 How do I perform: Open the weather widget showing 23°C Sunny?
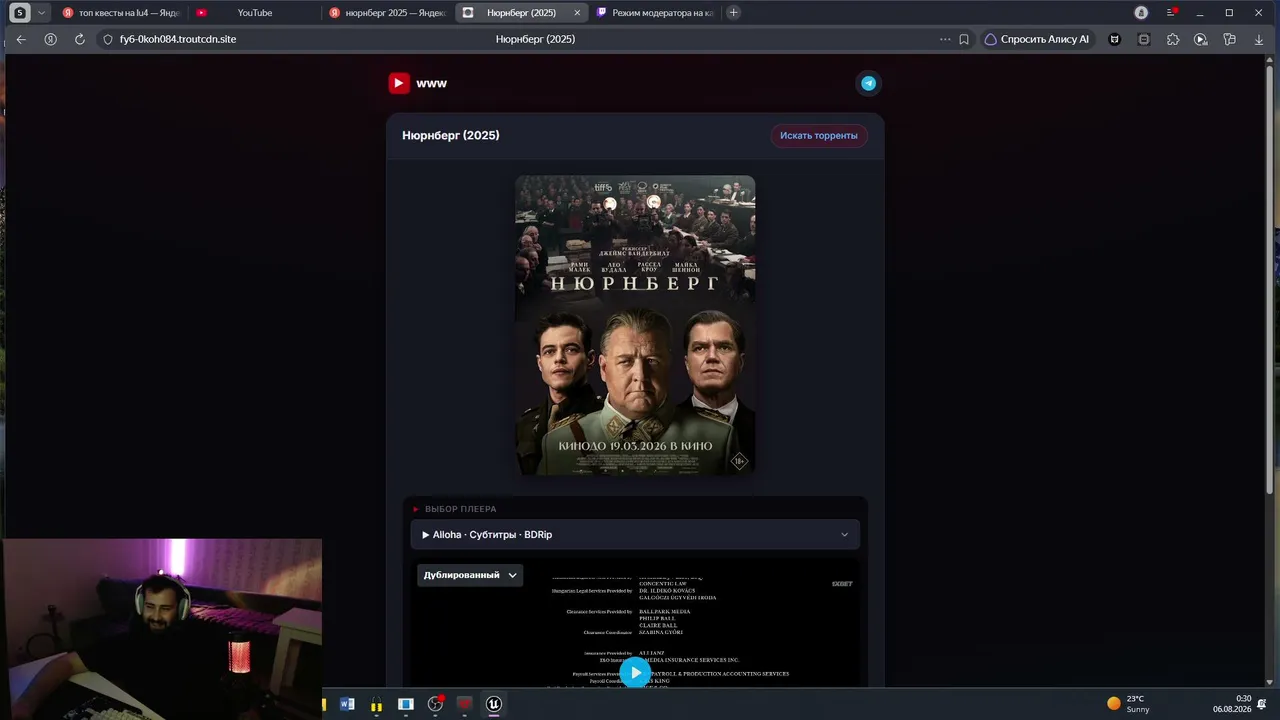tap(1128, 704)
